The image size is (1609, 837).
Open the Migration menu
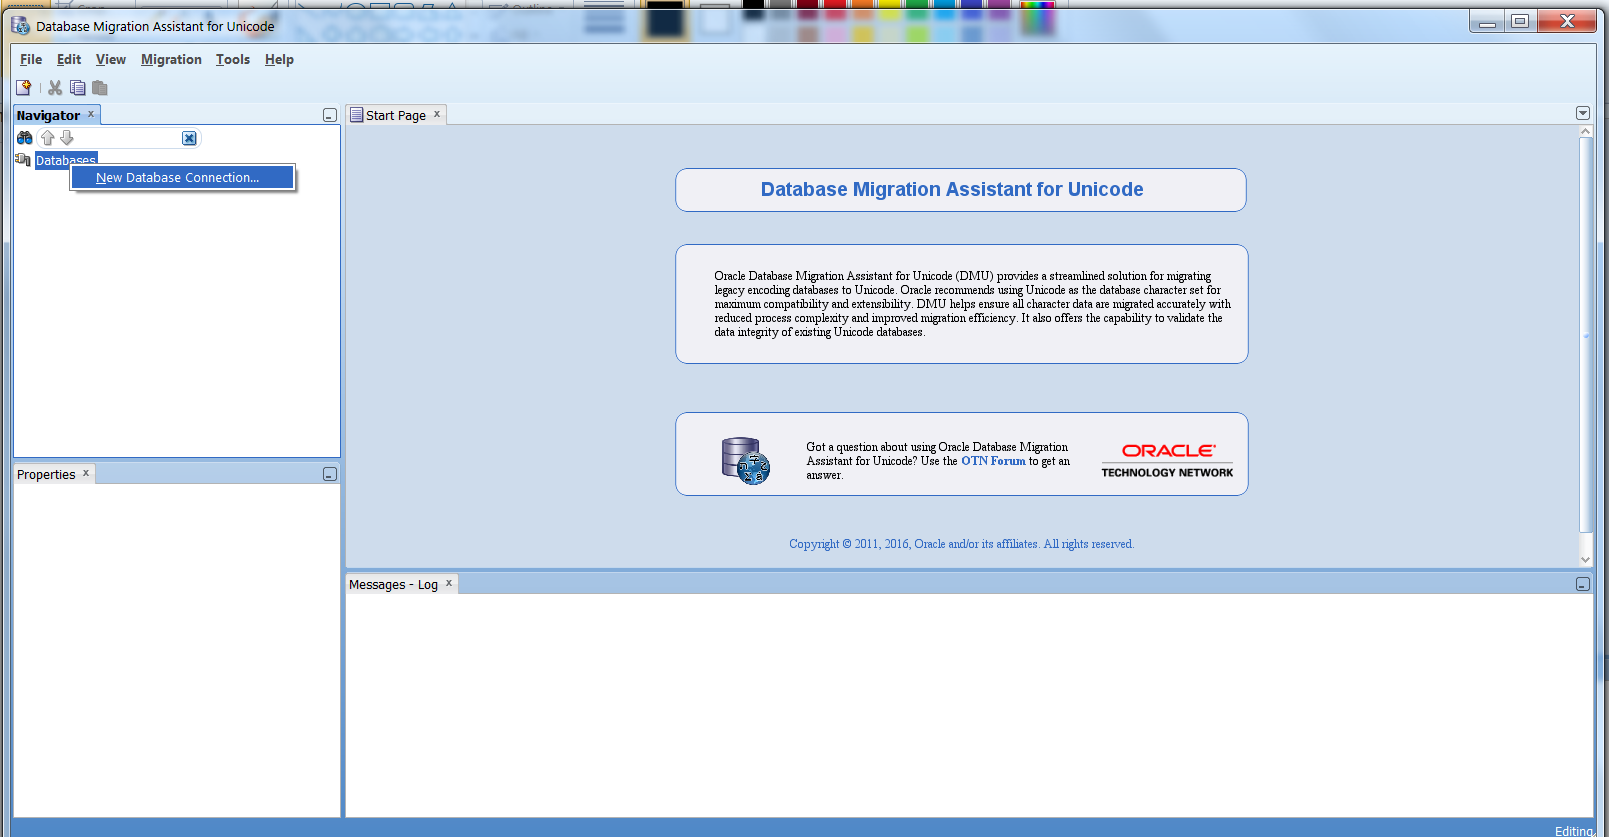pyautogui.click(x=171, y=59)
